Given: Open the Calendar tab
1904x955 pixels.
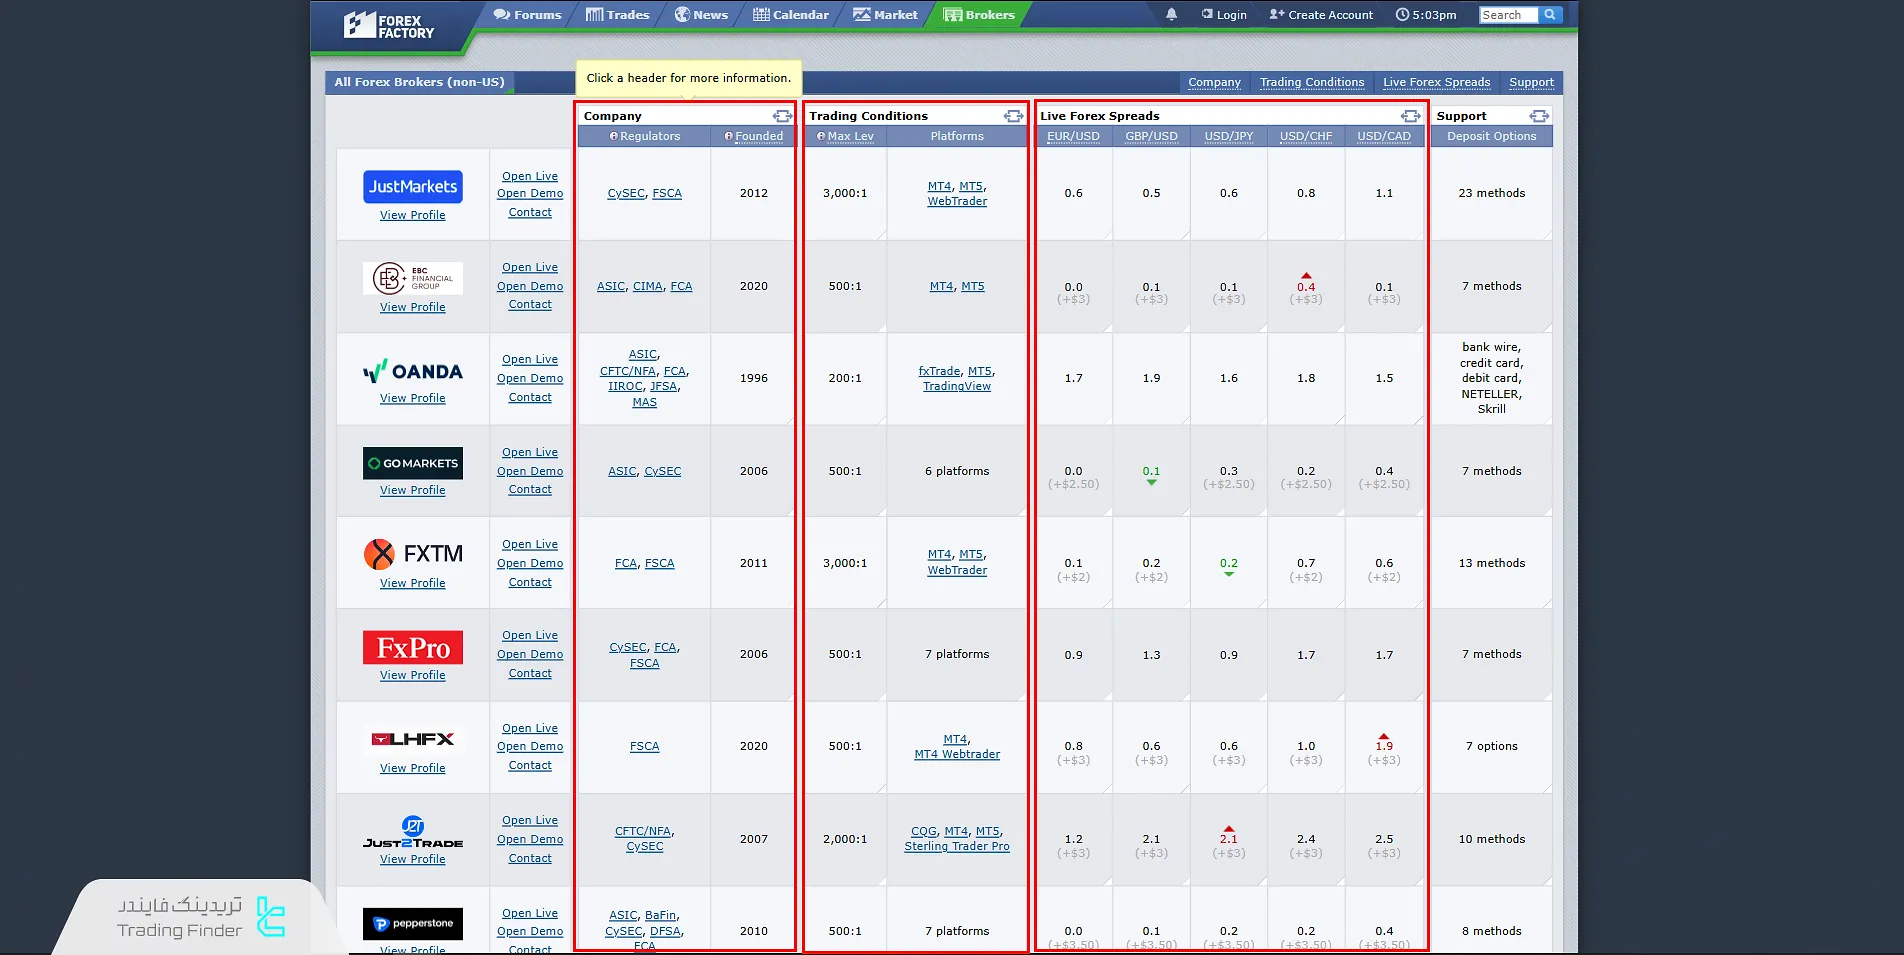Looking at the screenshot, I should pos(791,15).
